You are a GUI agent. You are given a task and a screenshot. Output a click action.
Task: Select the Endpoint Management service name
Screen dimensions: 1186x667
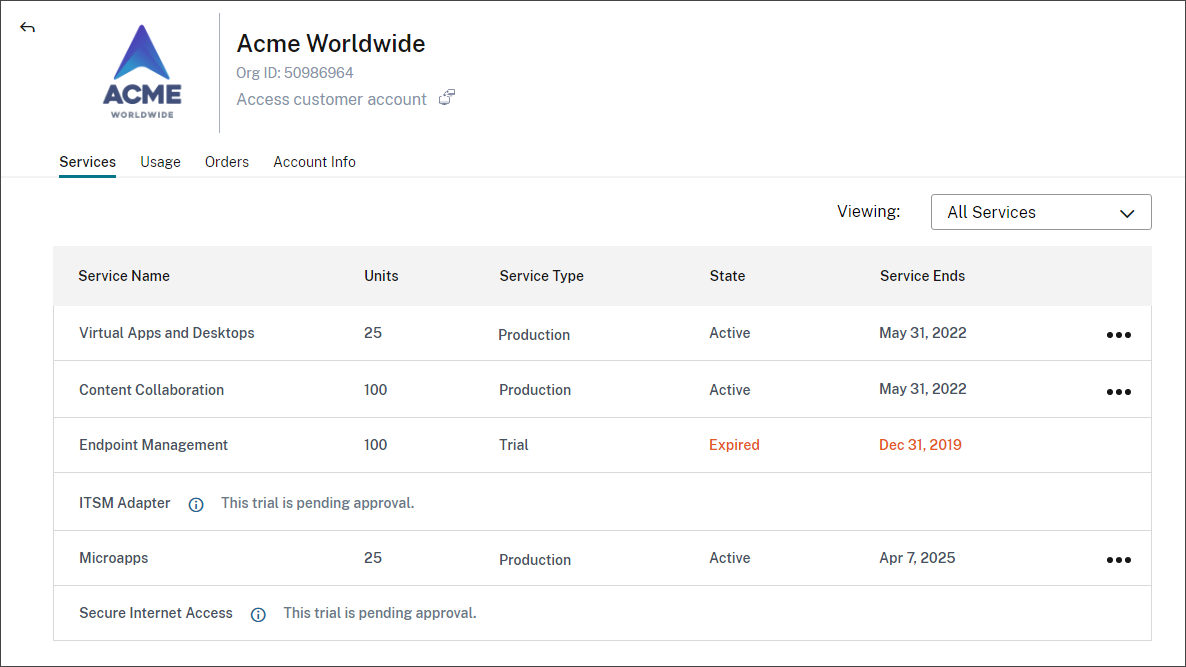(x=154, y=445)
